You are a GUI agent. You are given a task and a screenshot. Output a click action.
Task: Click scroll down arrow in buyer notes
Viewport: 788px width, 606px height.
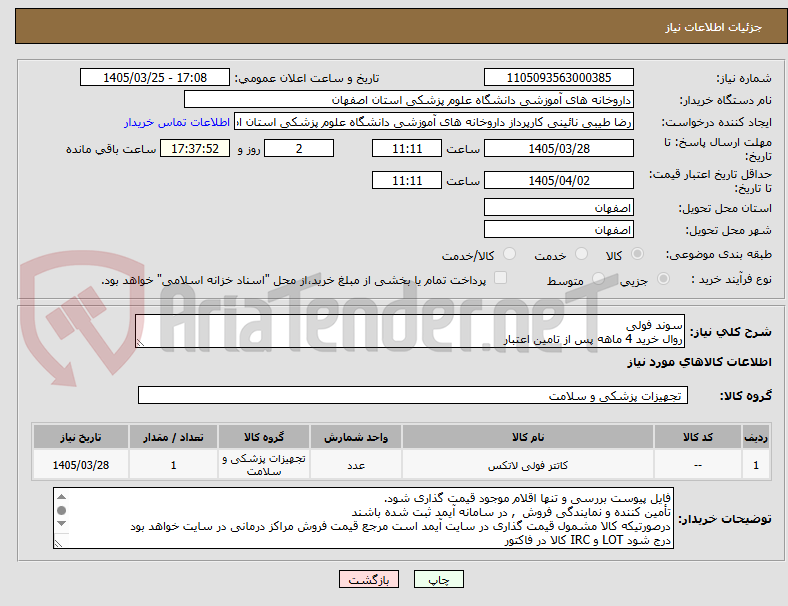pyautogui.click(x=61, y=524)
